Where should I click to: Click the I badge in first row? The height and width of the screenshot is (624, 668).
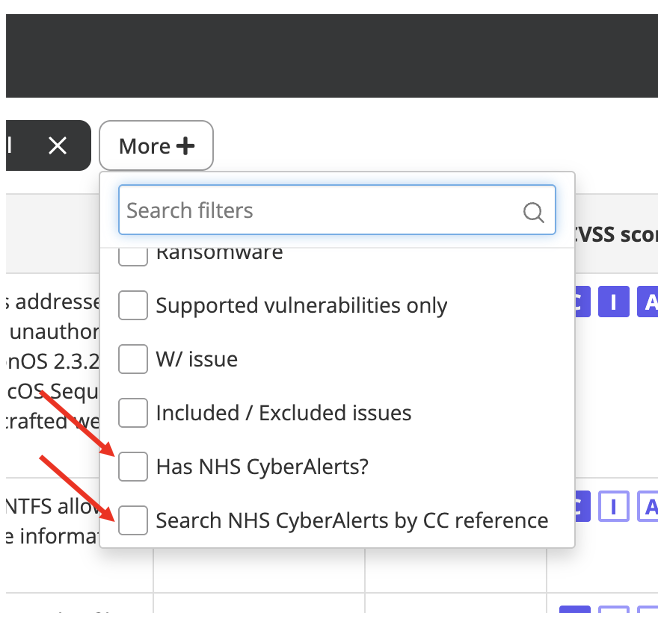tap(613, 302)
